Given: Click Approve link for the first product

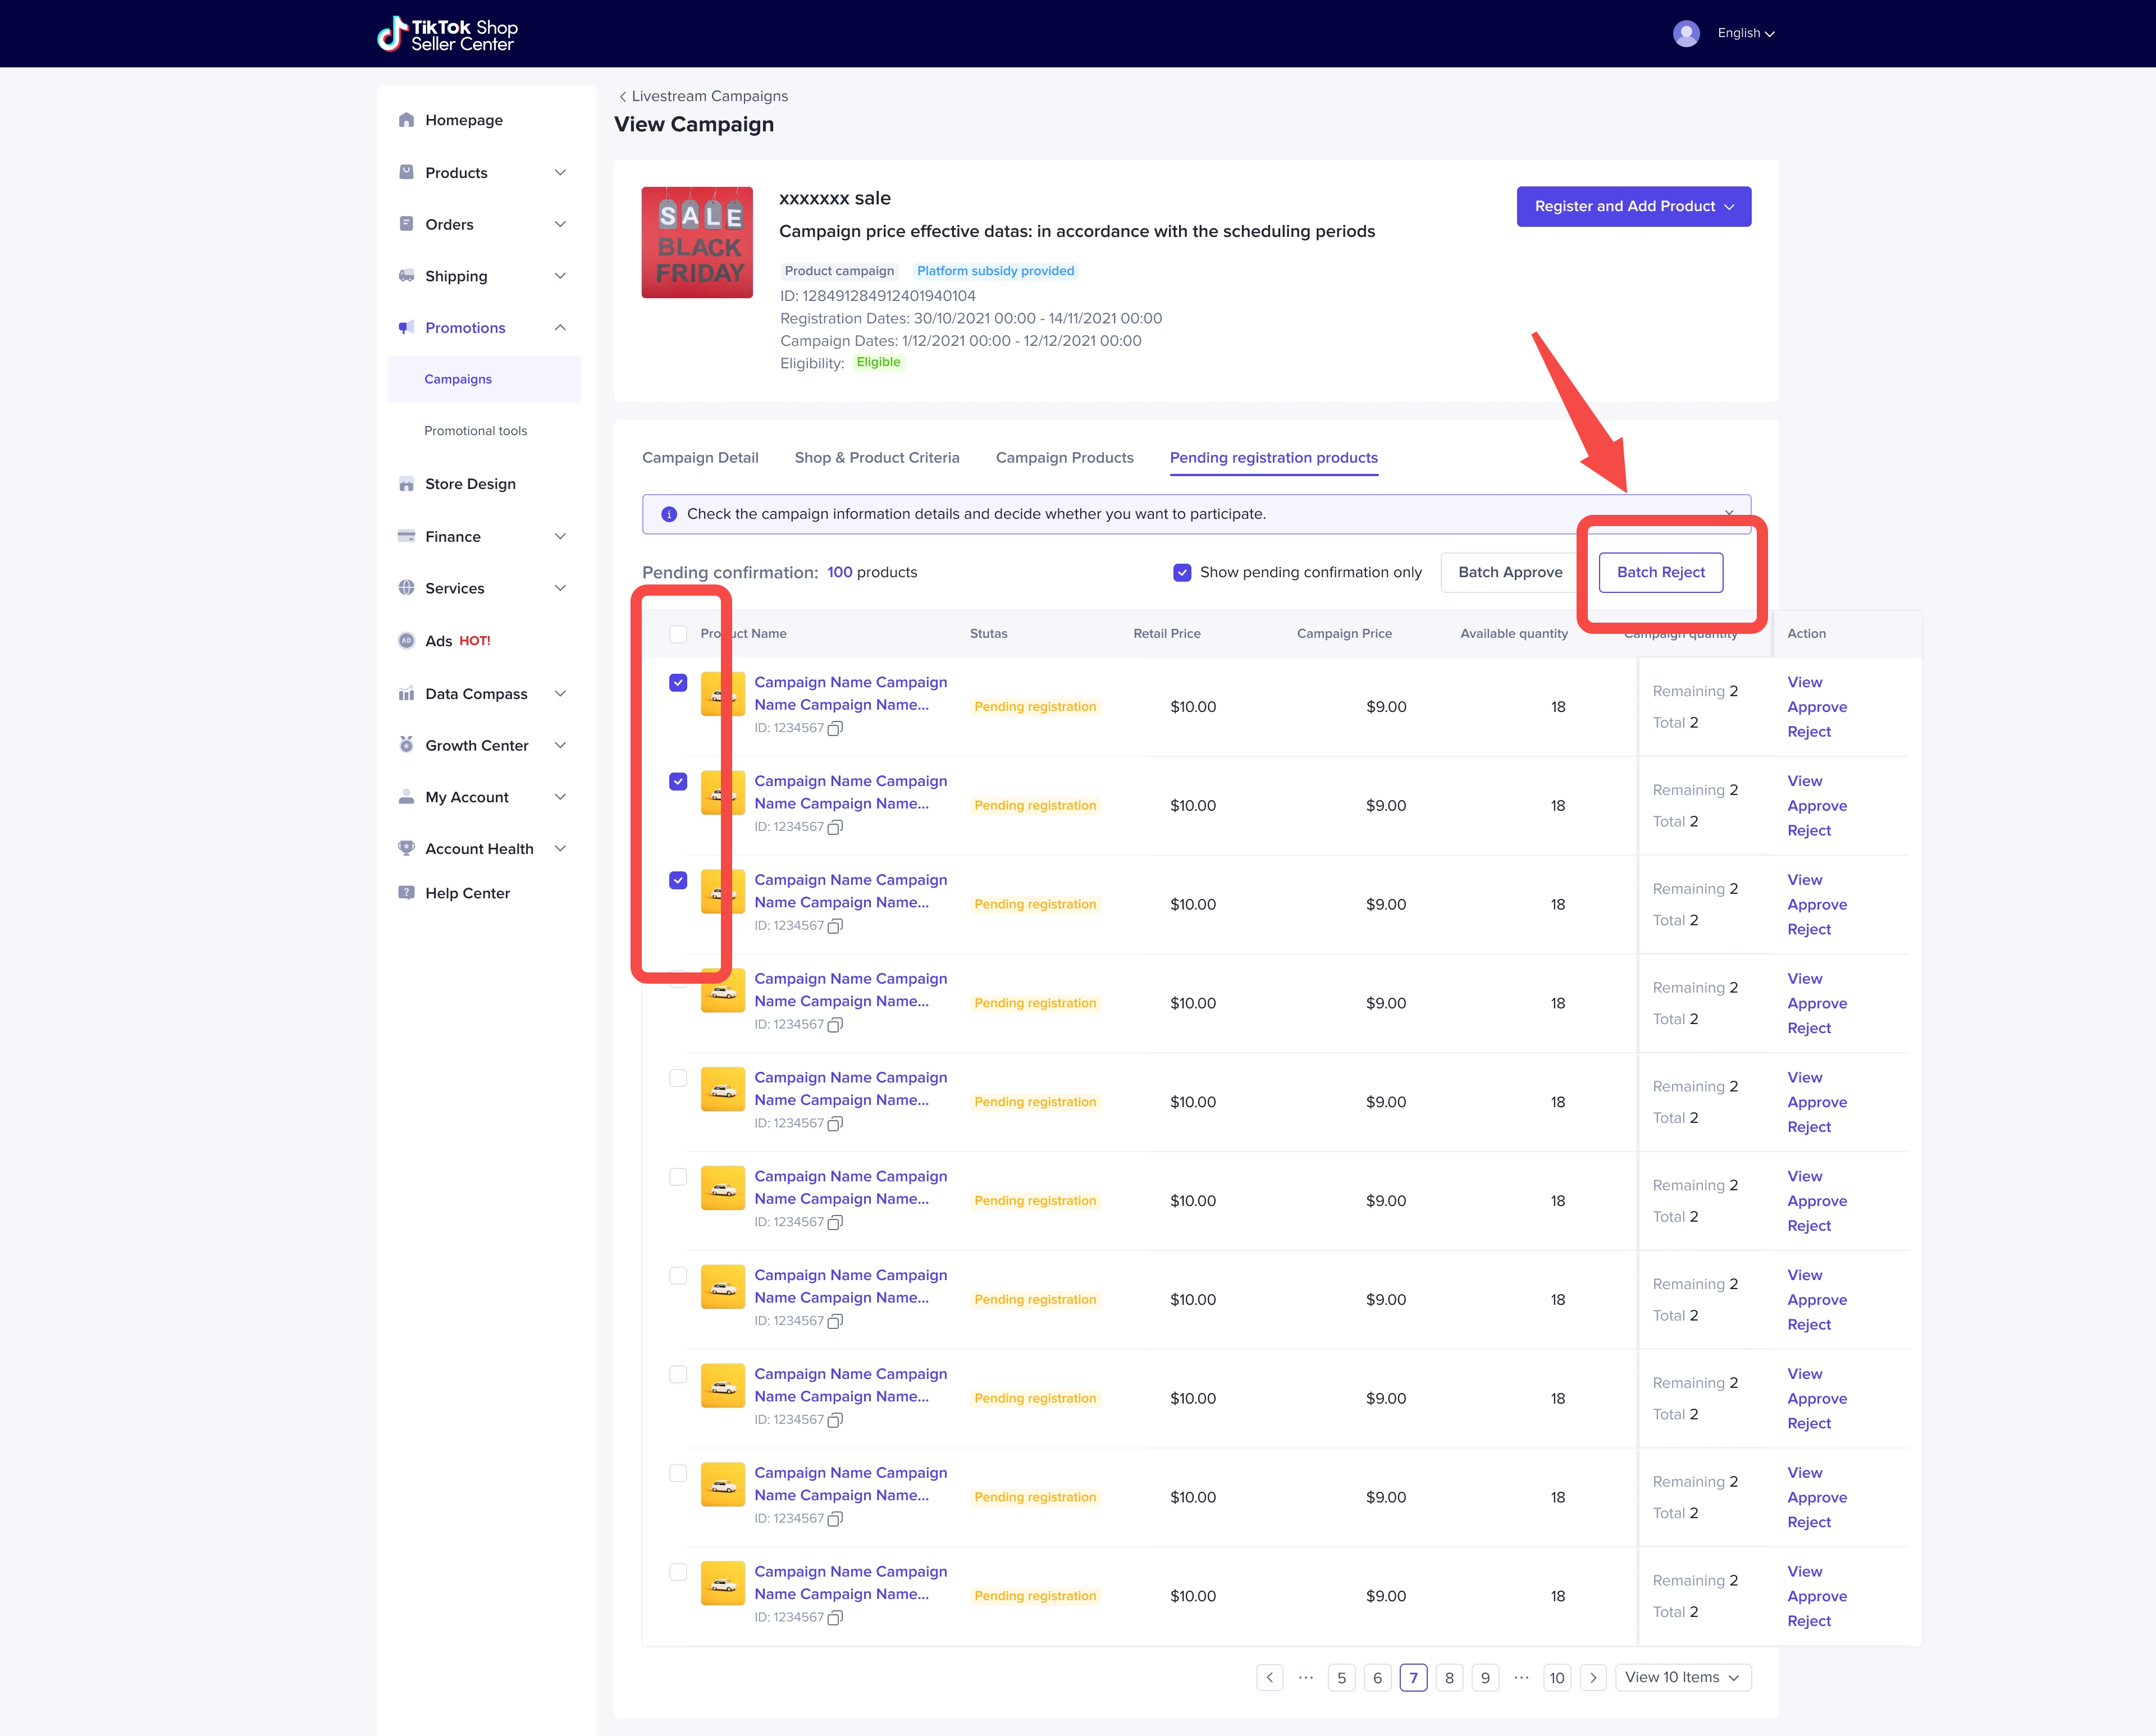Looking at the screenshot, I should (x=1816, y=707).
